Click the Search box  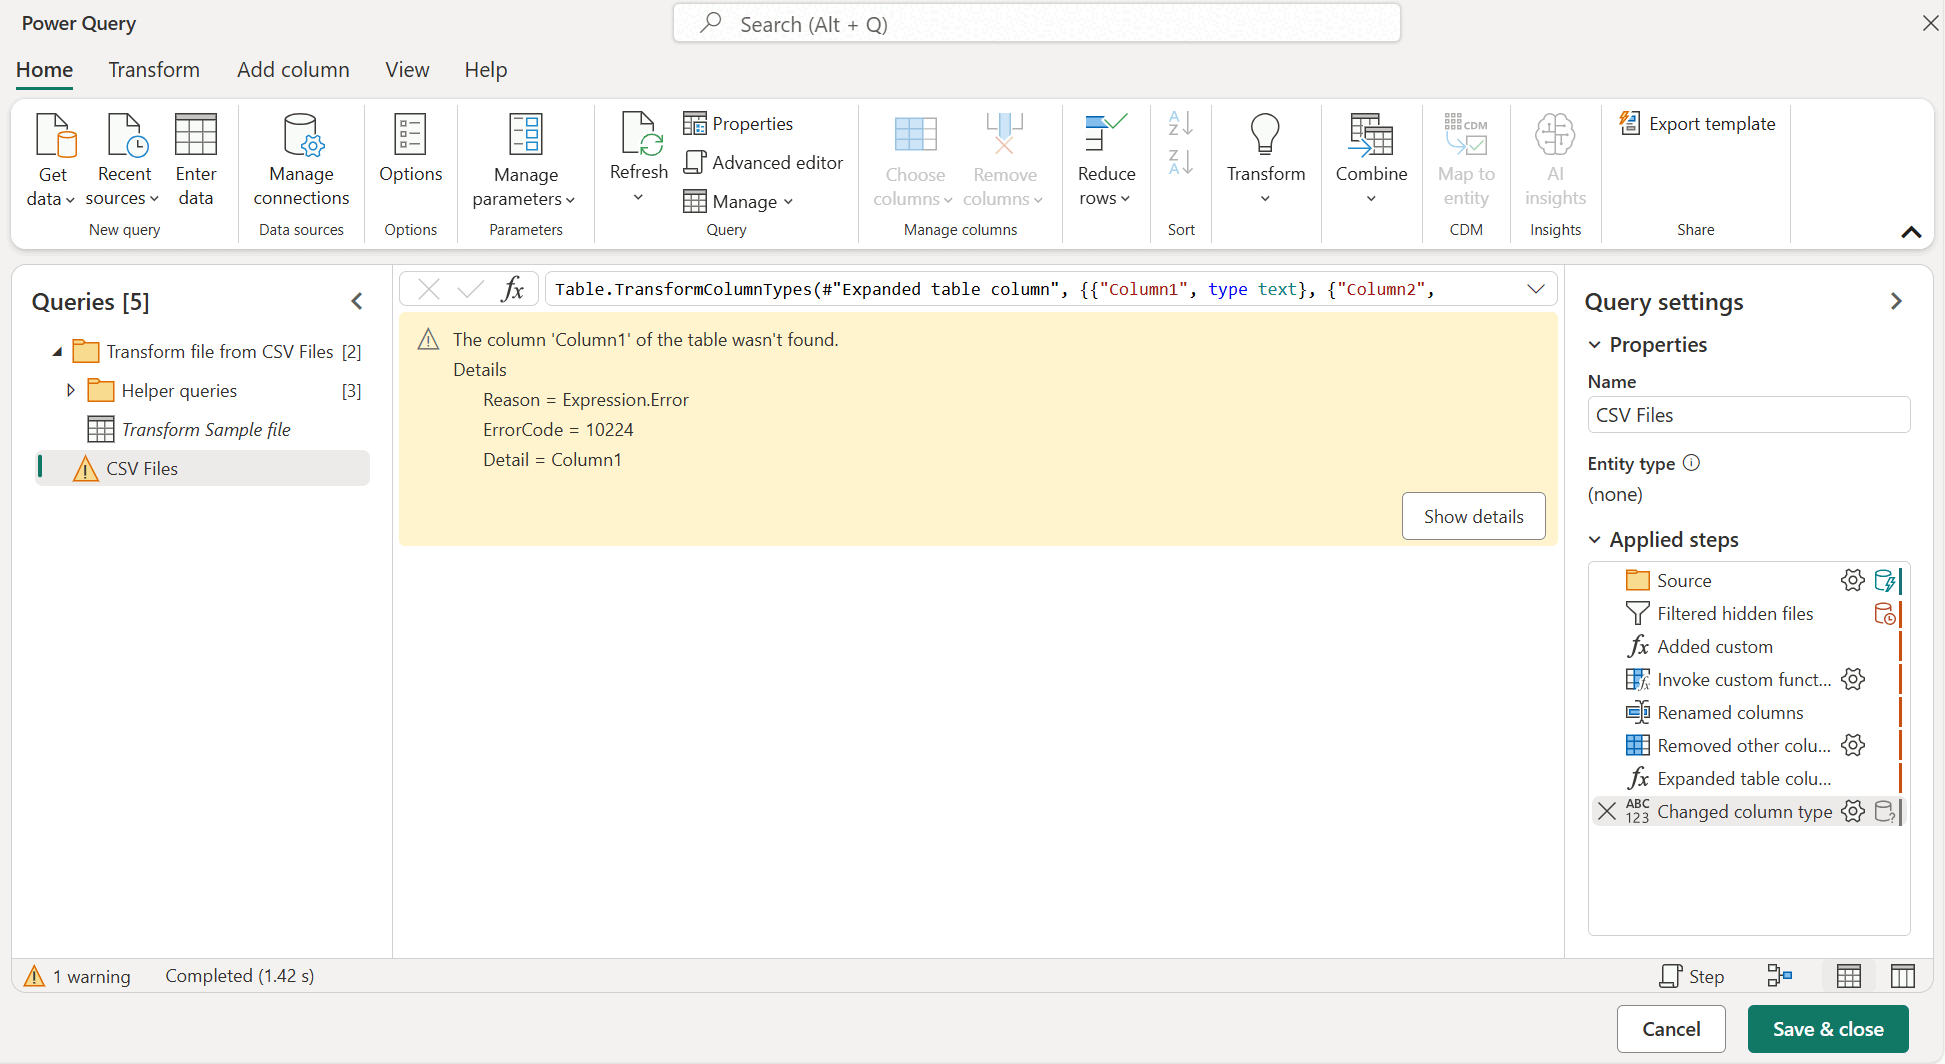click(x=1037, y=24)
